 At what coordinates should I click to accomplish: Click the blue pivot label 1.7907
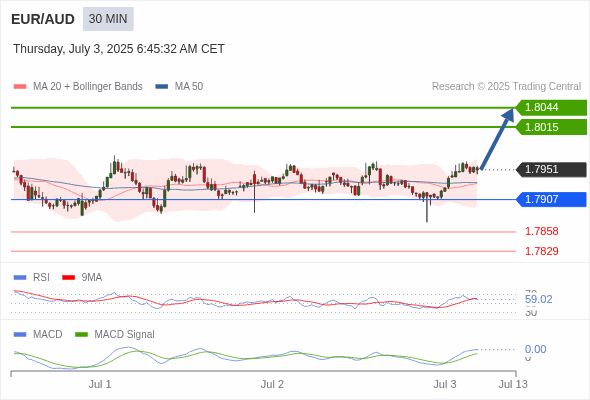pos(551,199)
